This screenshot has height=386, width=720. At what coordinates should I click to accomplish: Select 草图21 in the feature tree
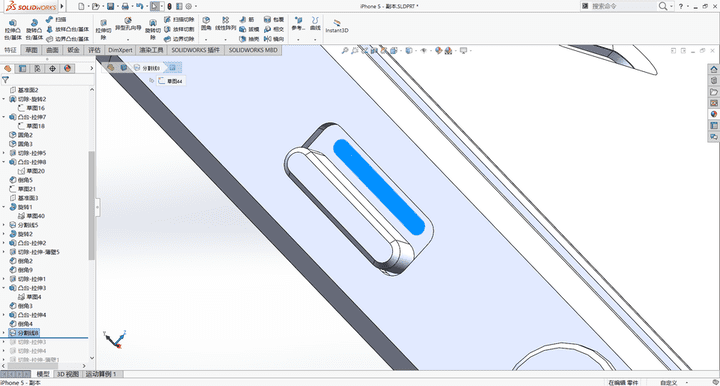(x=22, y=189)
